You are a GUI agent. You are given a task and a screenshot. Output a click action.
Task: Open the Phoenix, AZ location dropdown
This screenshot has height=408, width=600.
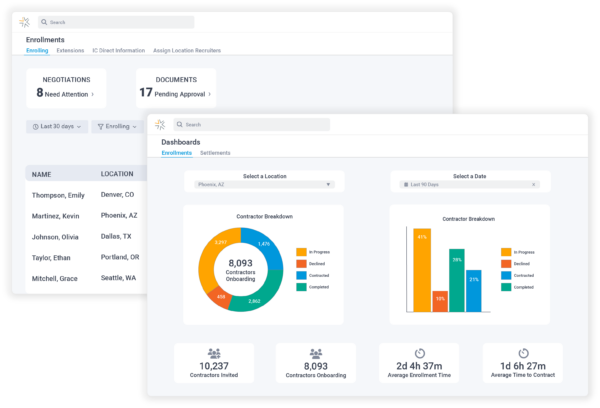(328, 185)
